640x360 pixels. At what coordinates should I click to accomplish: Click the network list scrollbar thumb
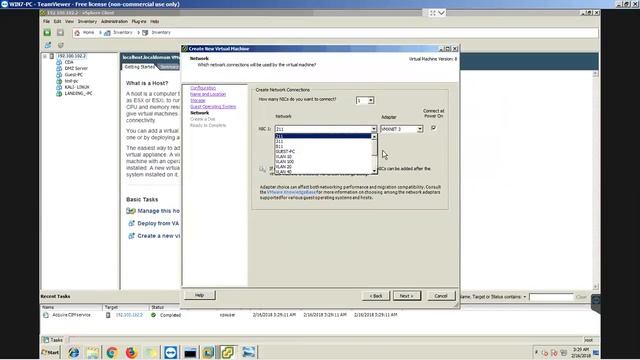374,148
